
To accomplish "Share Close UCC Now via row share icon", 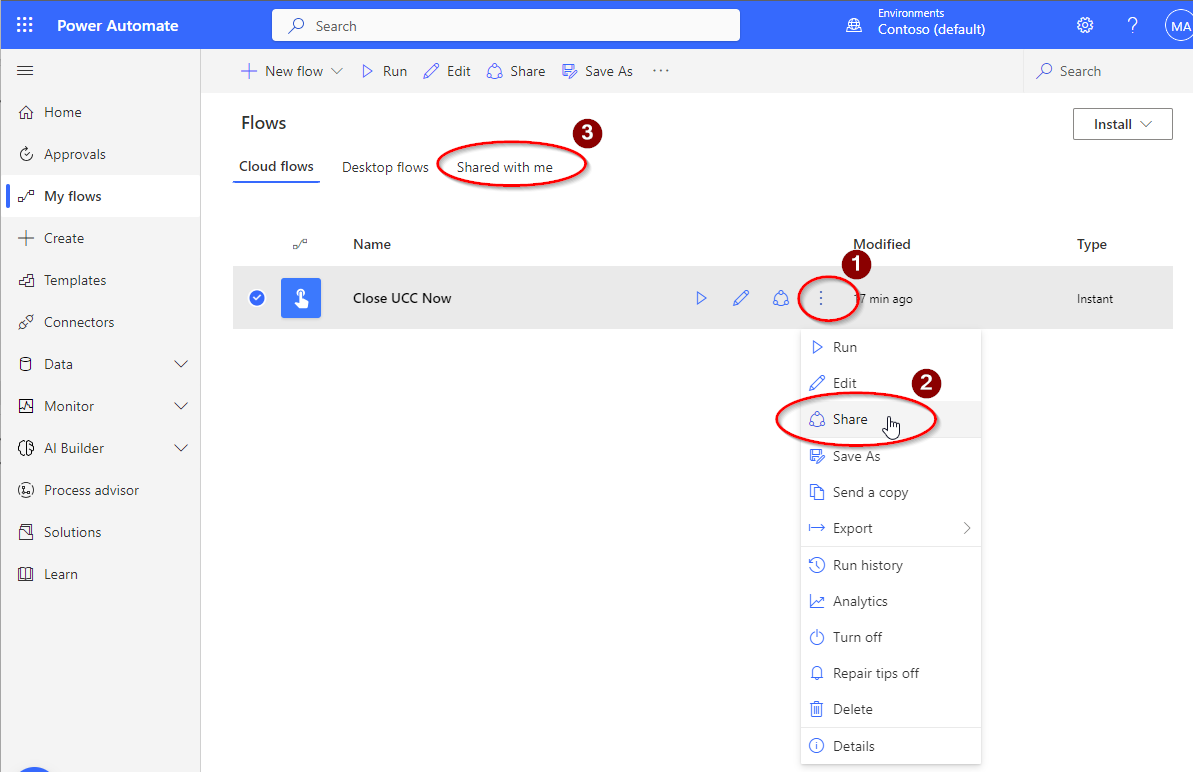I will (781, 298).
